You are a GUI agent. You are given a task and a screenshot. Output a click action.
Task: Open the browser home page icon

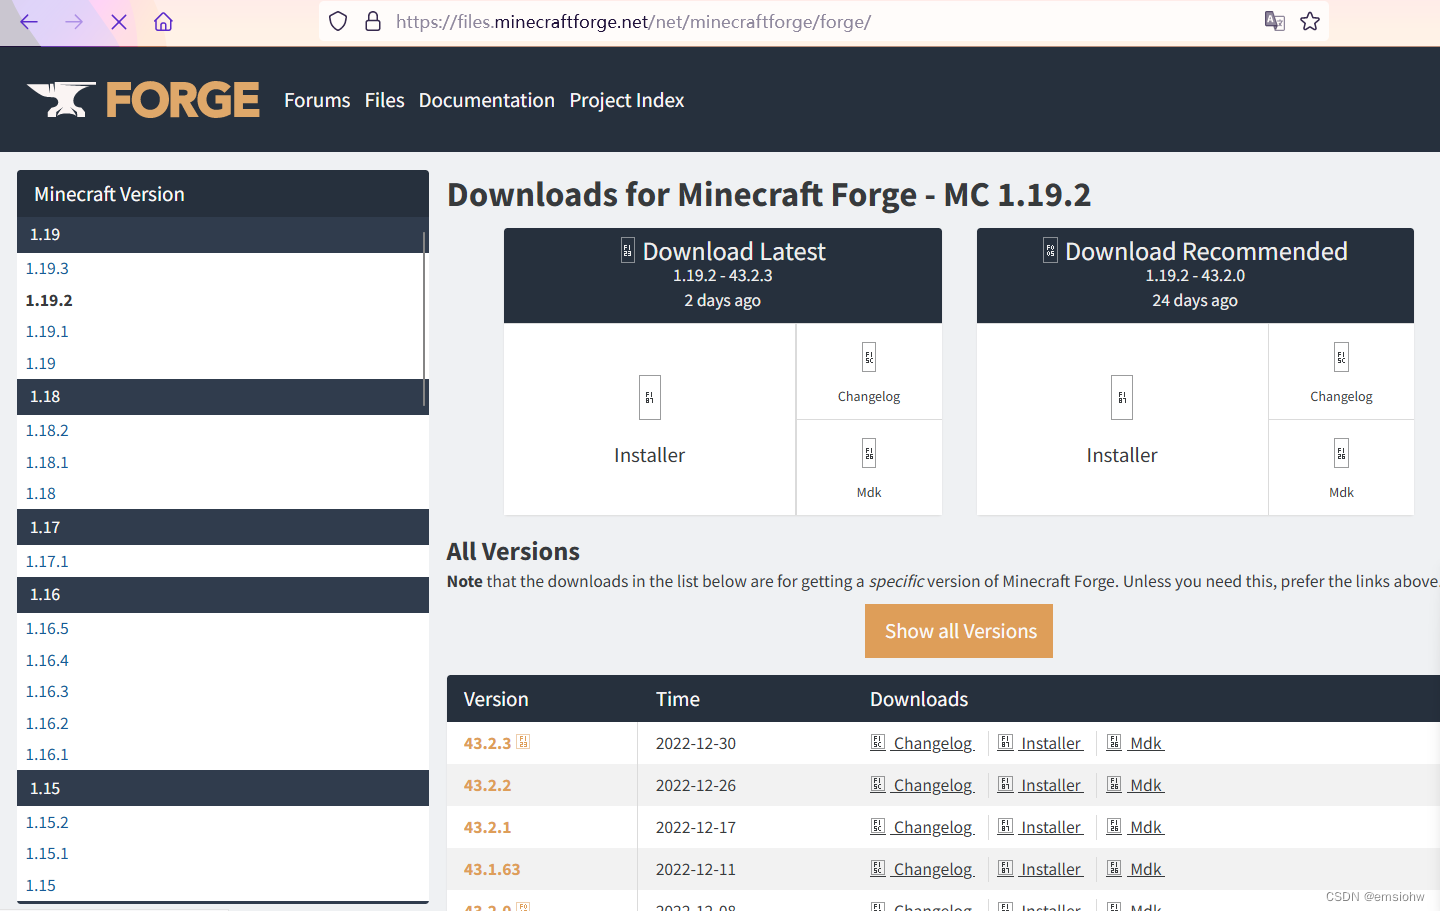coord(164,22)
